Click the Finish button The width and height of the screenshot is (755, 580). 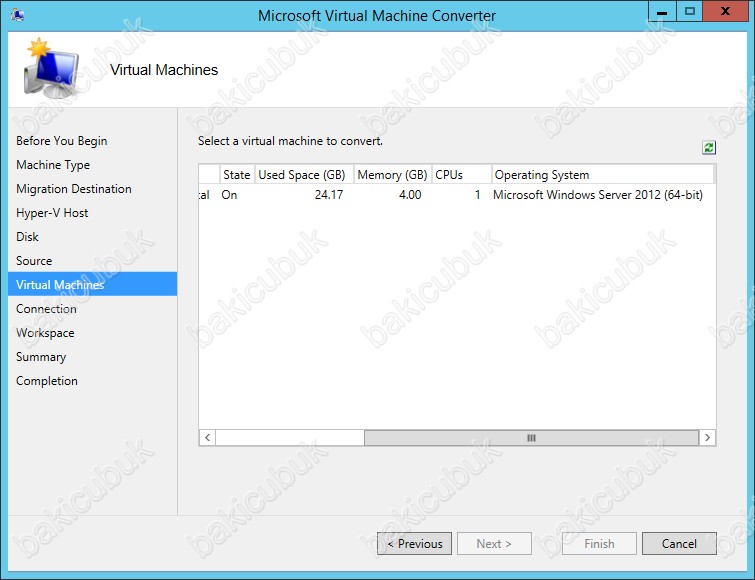coord(599,543)
